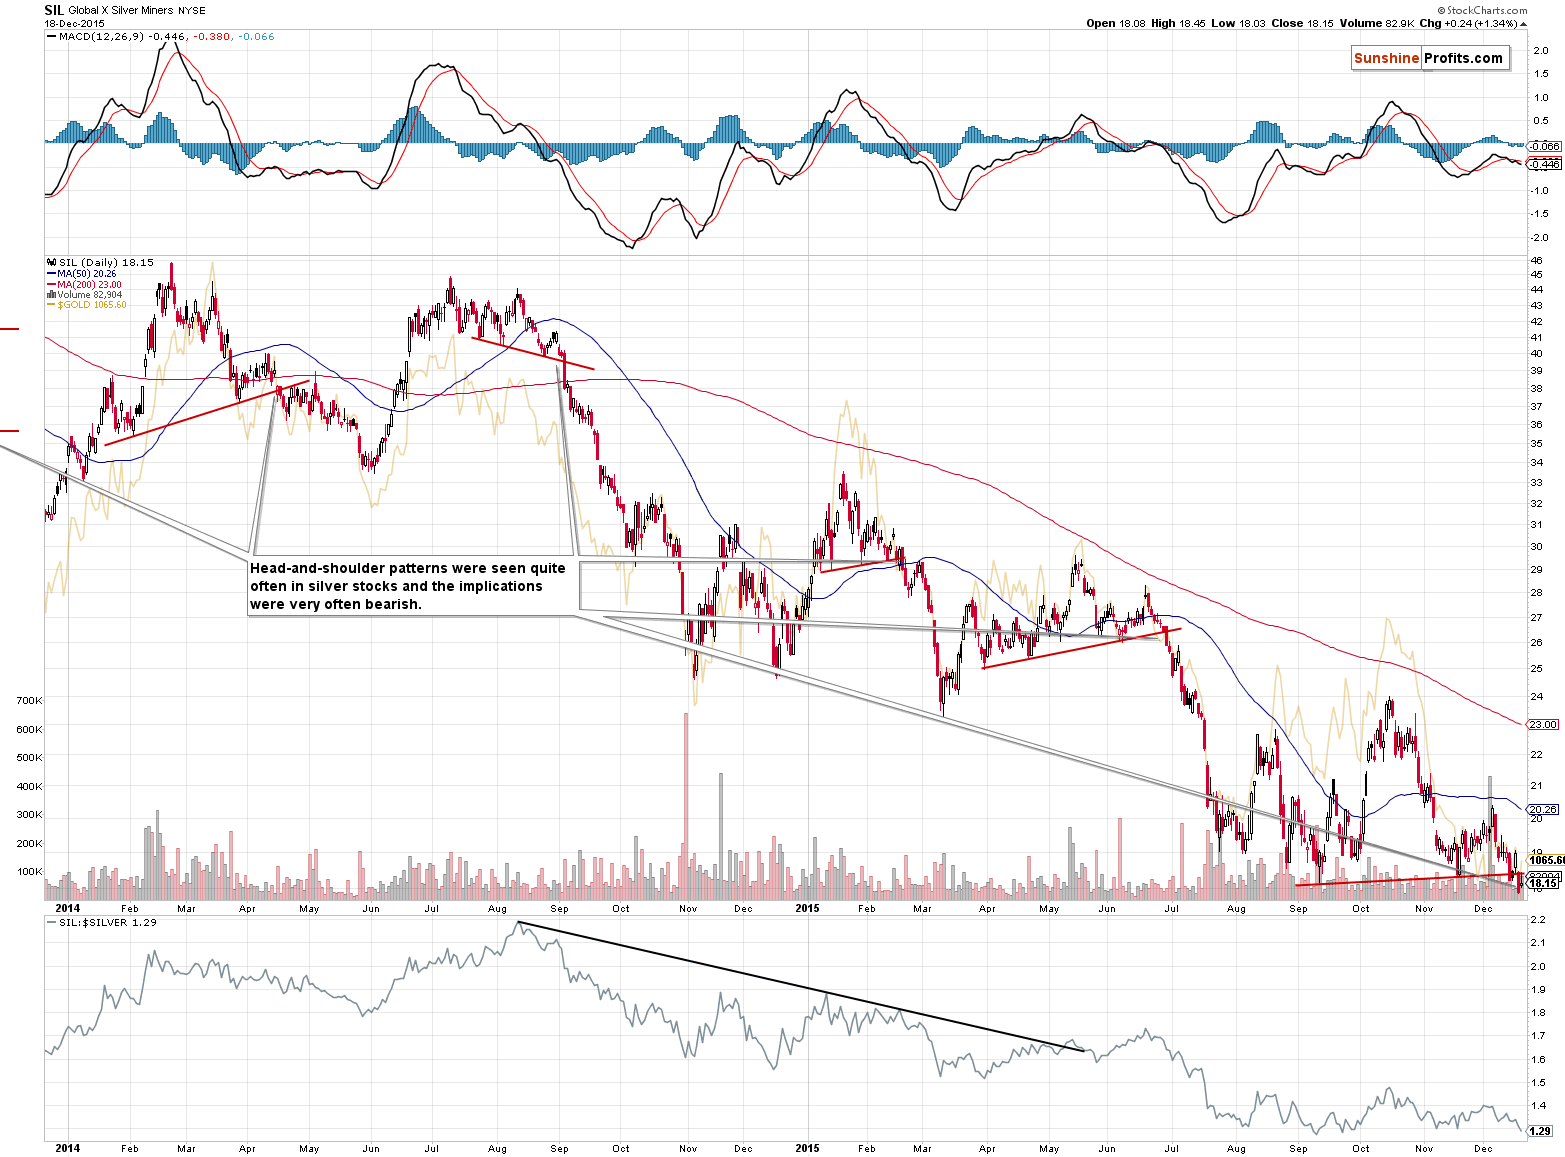
Task: Click the MACD(12,26,9) indicator legend
Action: click(160, 36)
